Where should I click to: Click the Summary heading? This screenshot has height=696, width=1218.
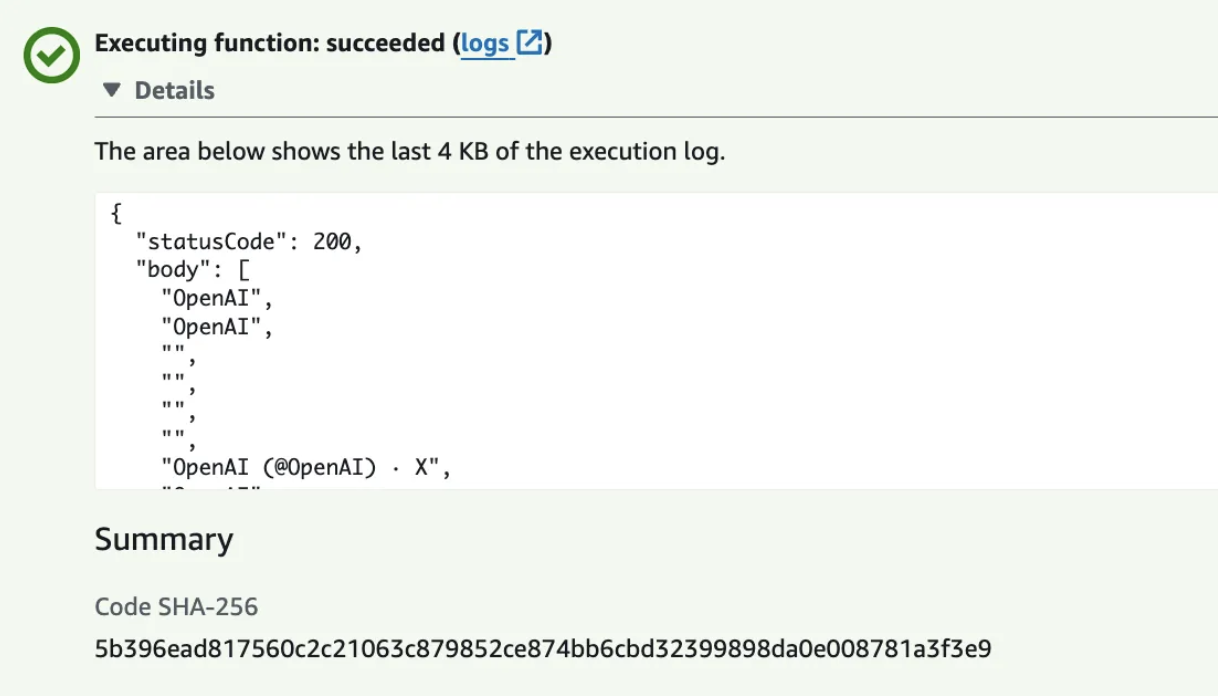[164, 540]
